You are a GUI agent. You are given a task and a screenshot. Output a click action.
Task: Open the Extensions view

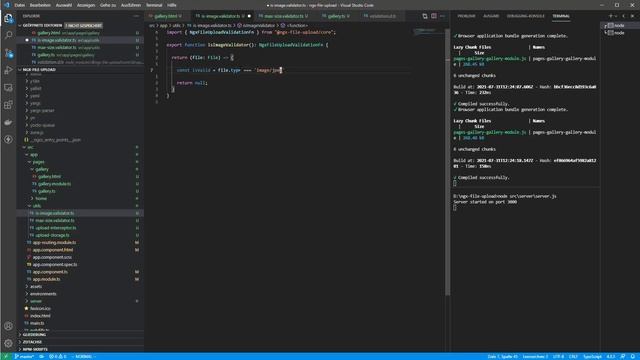8,105
